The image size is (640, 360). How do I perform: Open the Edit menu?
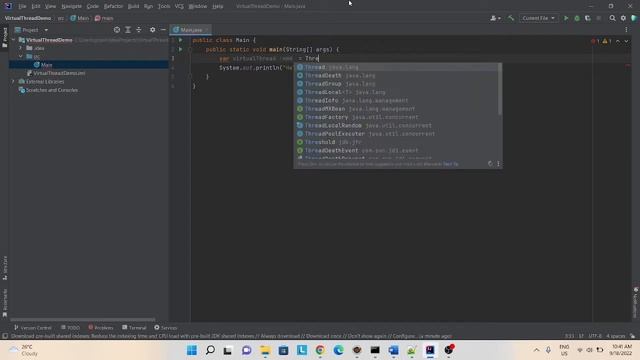(36, 6)
